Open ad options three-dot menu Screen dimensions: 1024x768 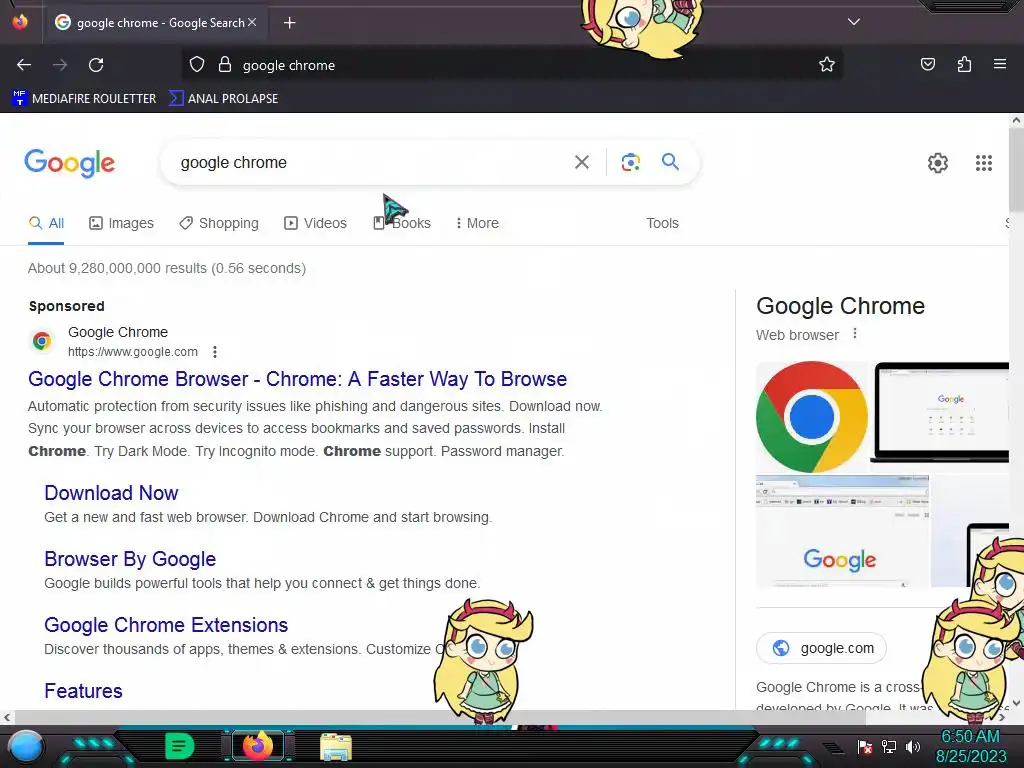[x=215, y=352]
